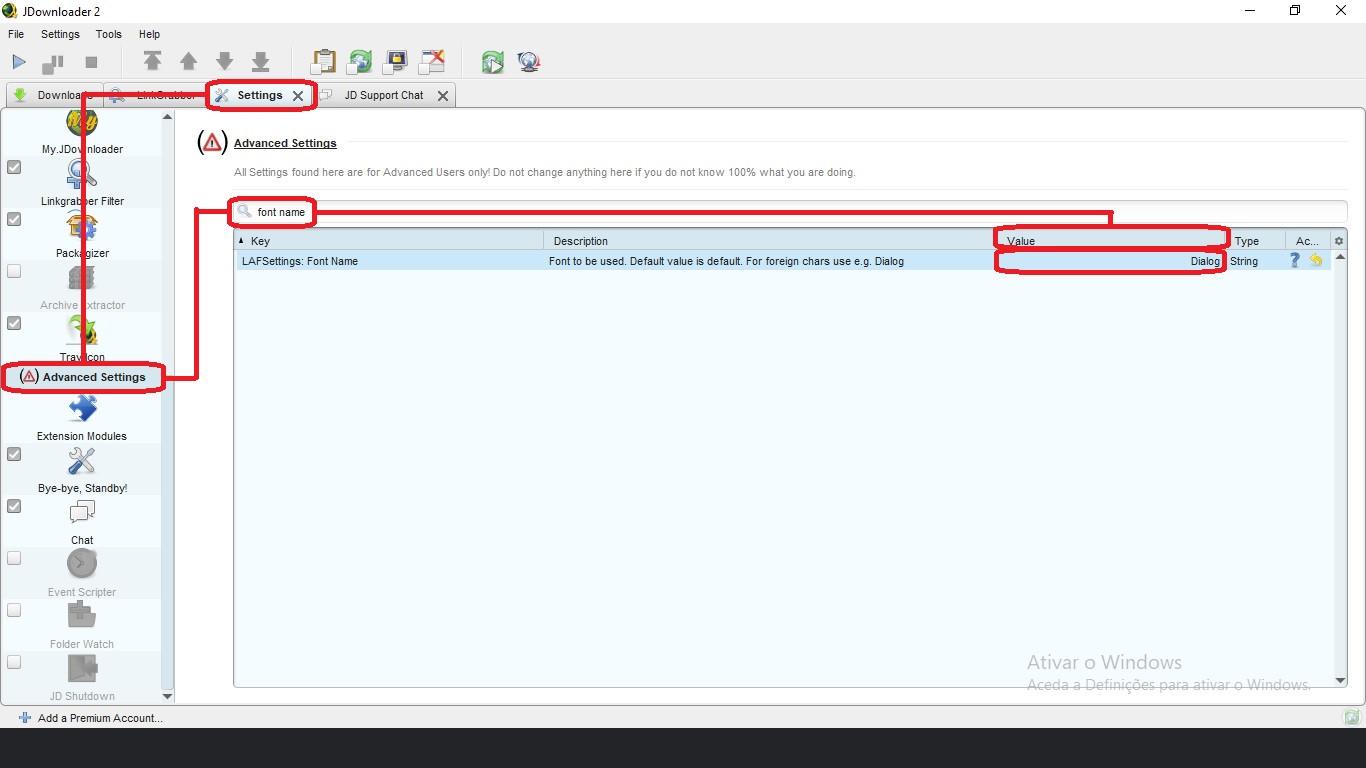
Task: Sort by the Type column header
Action: 1256,241
